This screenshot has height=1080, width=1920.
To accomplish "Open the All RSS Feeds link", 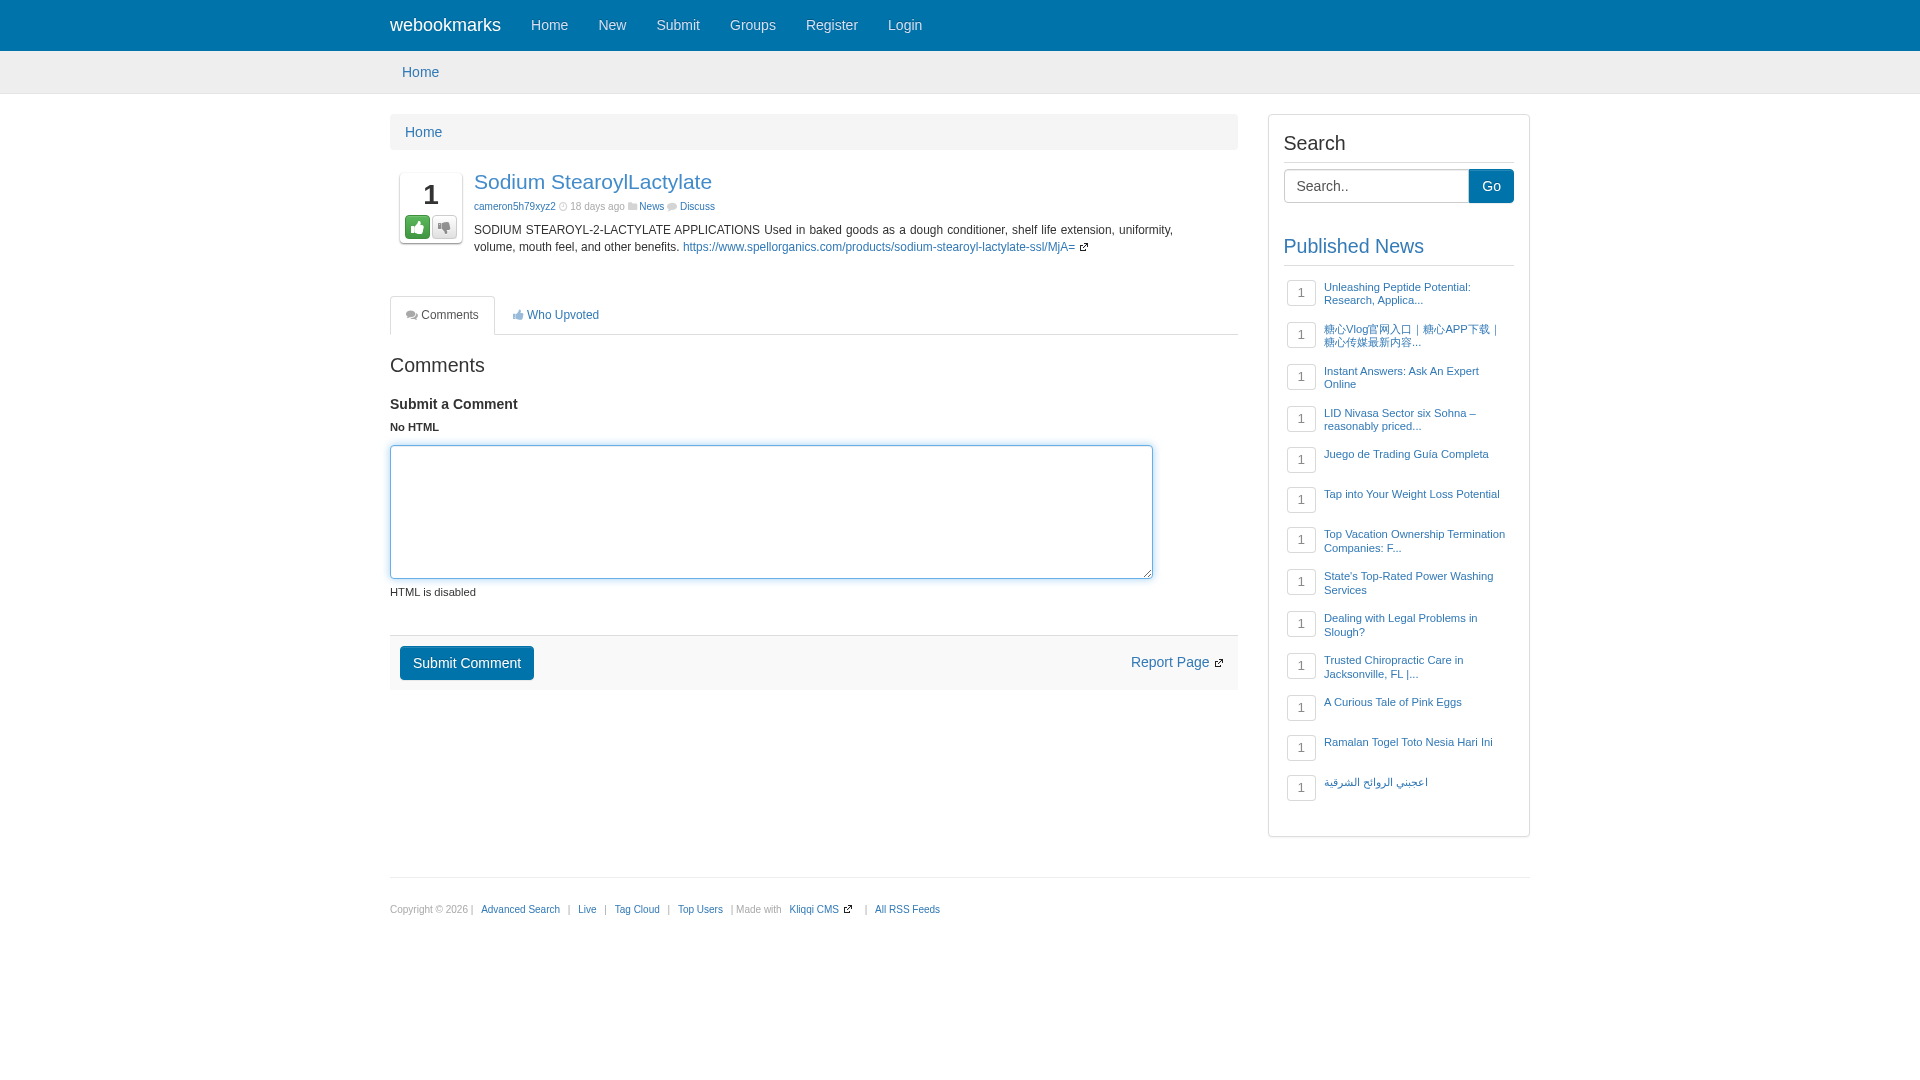I will pos(906,909).
